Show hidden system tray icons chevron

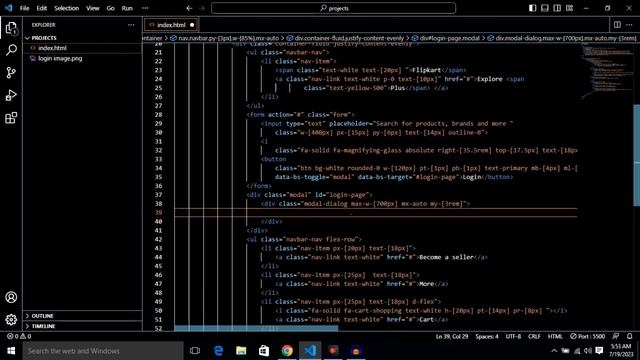pyautogui.click(x=554, y=351)
